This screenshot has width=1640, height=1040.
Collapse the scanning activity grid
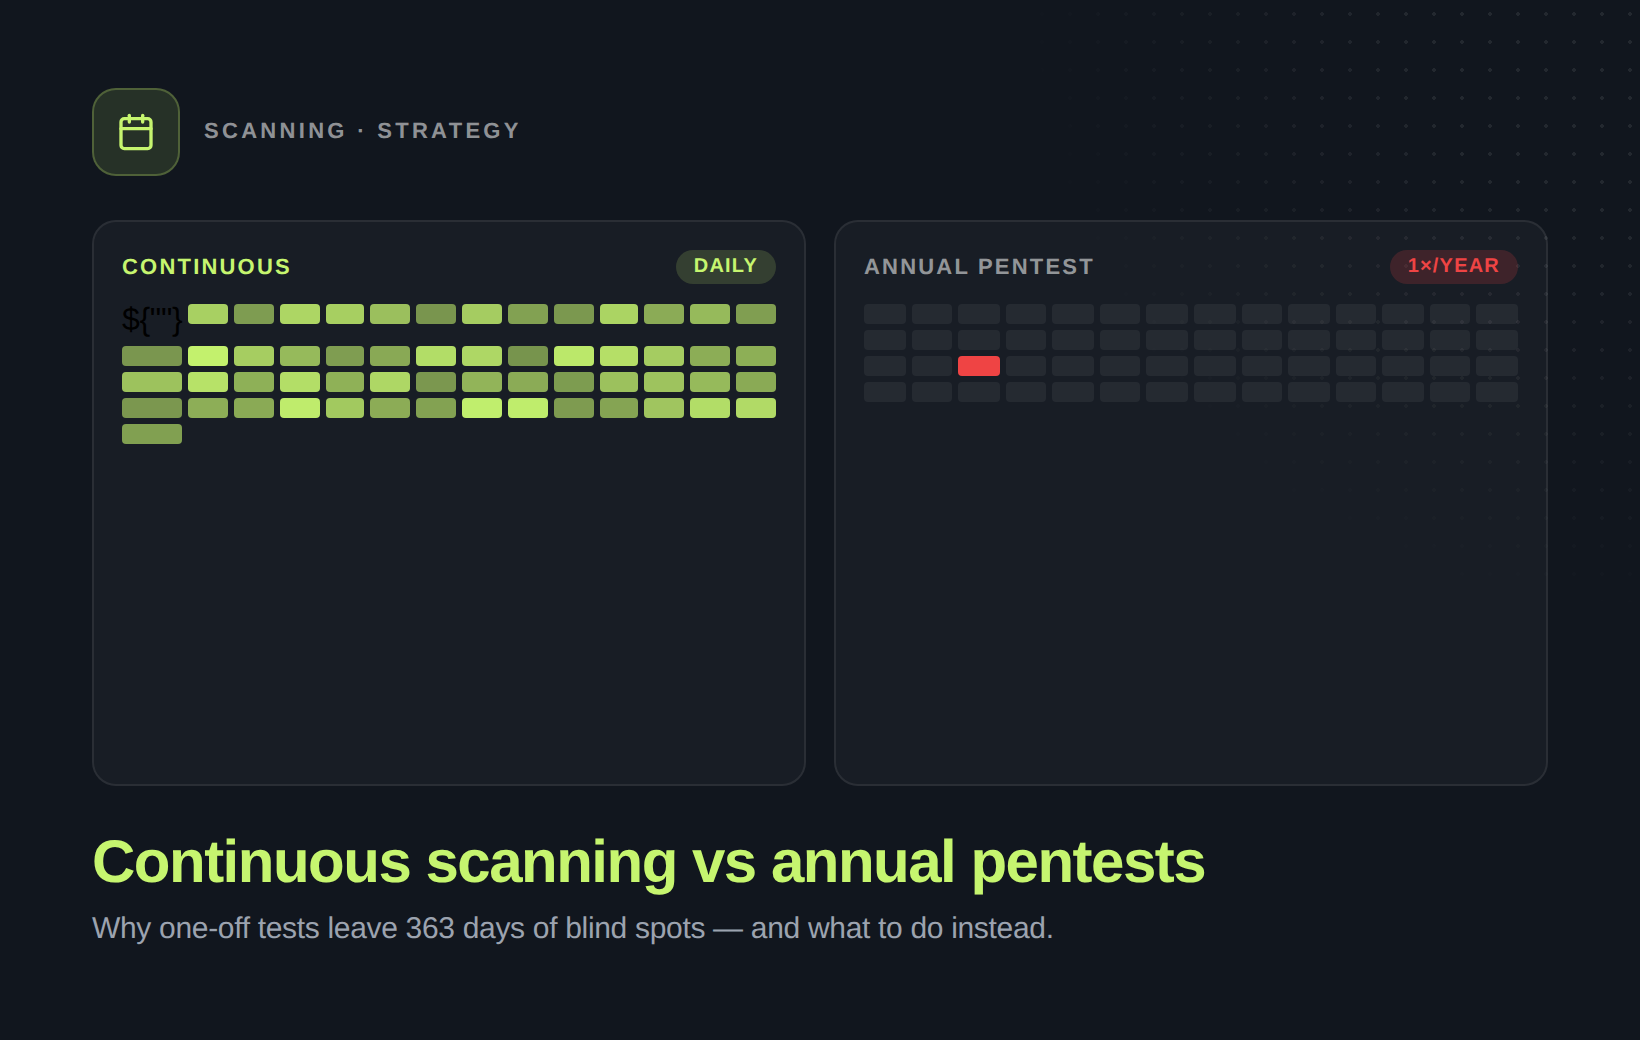click(x=449, y=370)
